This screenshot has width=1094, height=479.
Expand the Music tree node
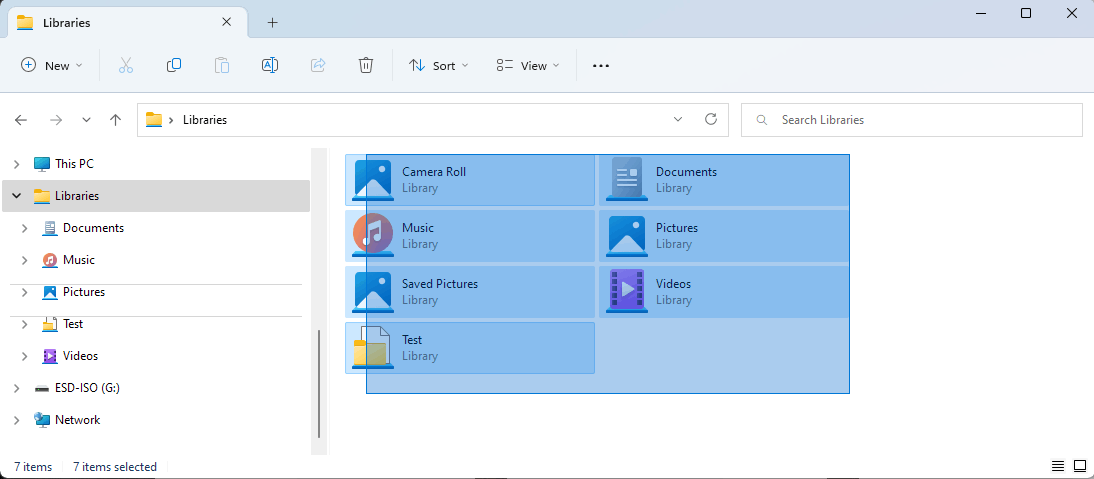[x=24, y=260]
